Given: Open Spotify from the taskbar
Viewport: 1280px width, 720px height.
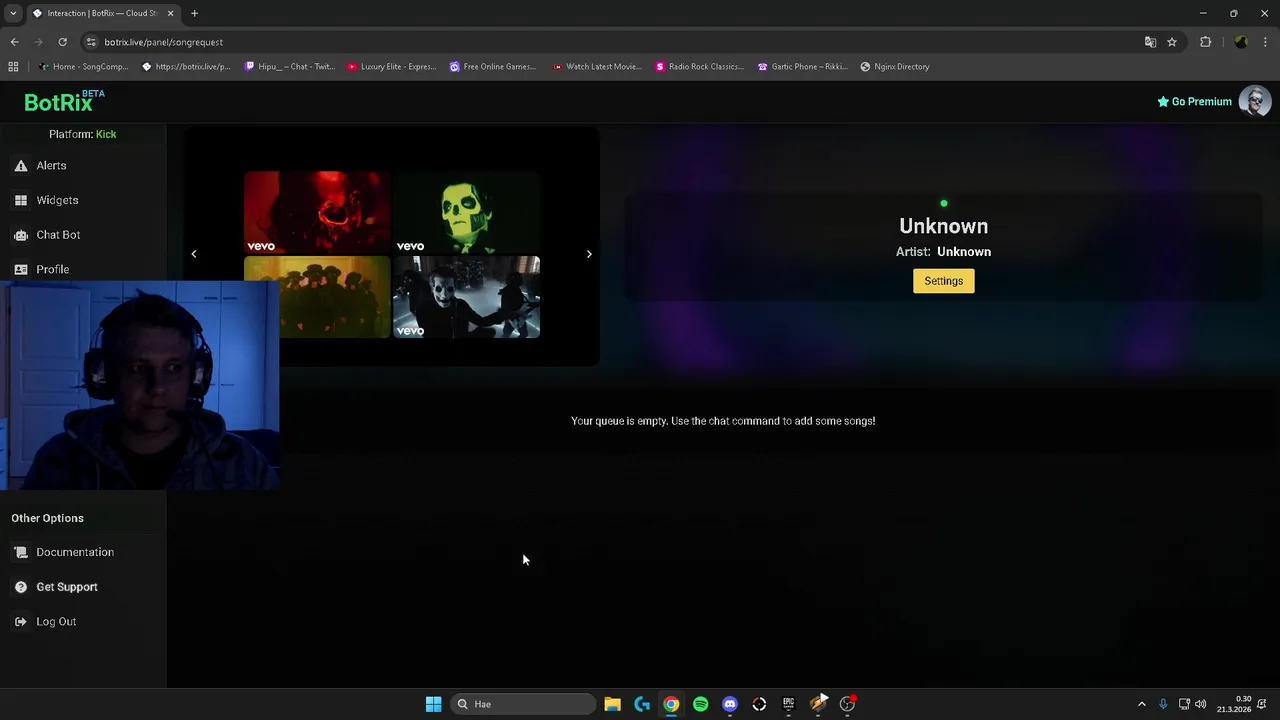Looking at the screenshot, I should point(700,704).
